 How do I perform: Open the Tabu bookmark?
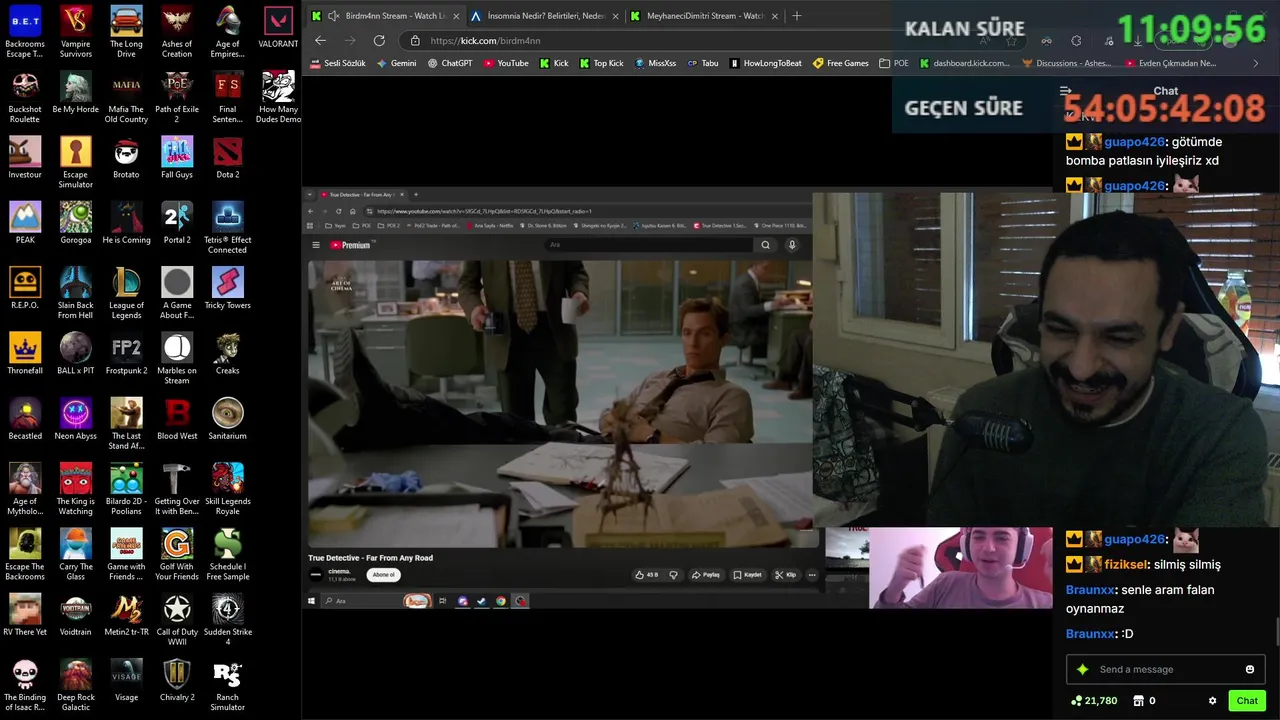(x=703, y=63)
